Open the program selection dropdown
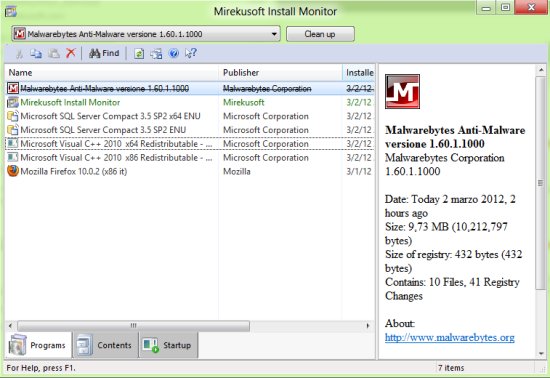Viewport: 550px width, 378px height. (146, 34)
